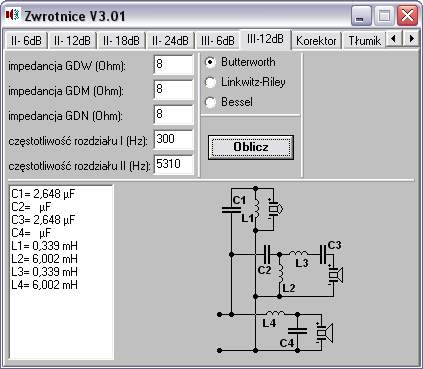Image resolution: width=423 pixels, height=369 pixels.
Task: Click the L4= 6,002 mH result line
Action: (44, 285)
